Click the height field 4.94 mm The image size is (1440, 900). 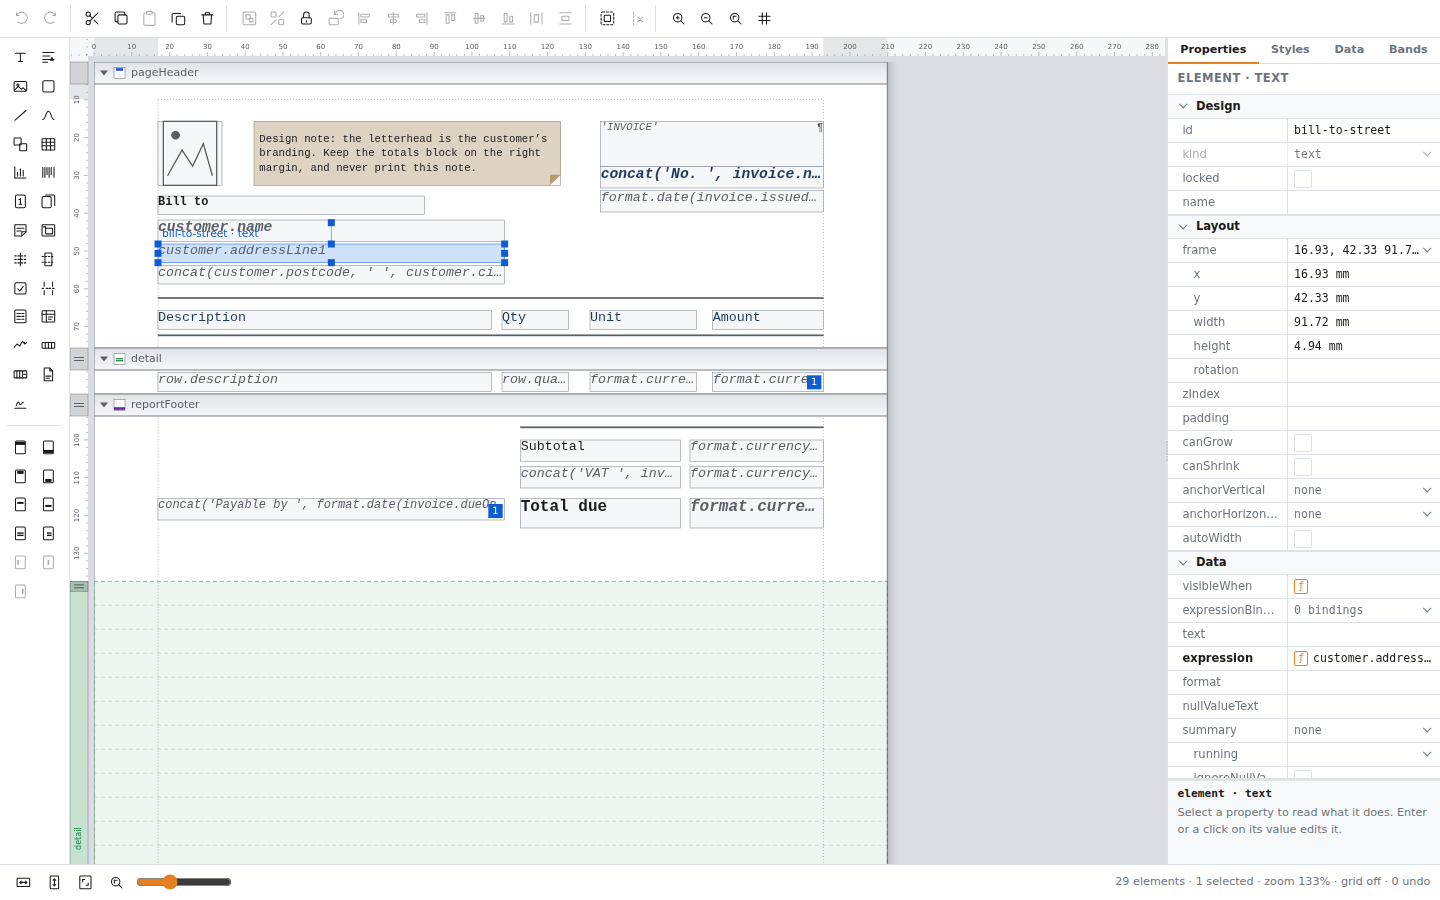click(1363, 346)
